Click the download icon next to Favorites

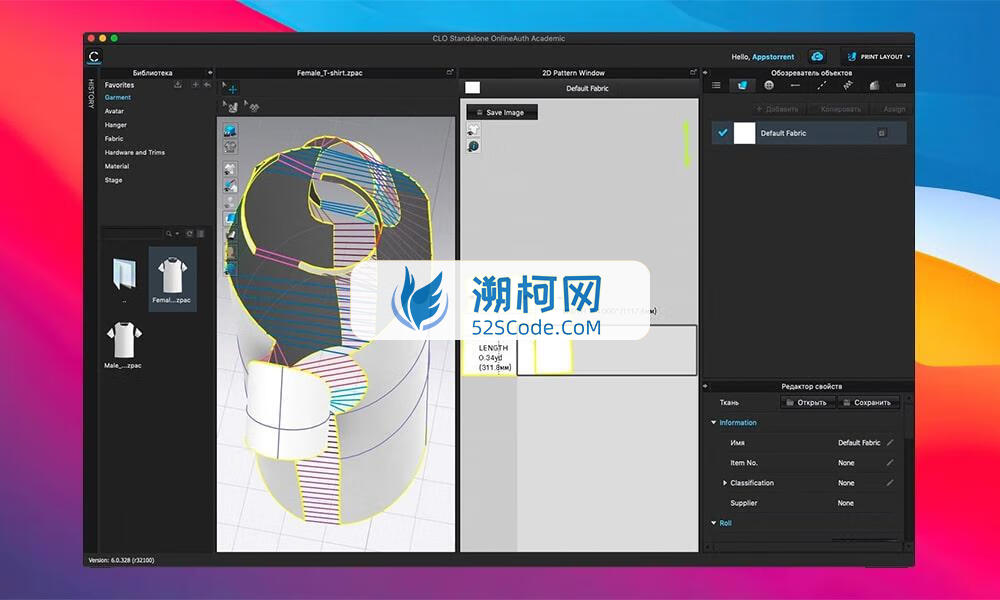point(178,85)
